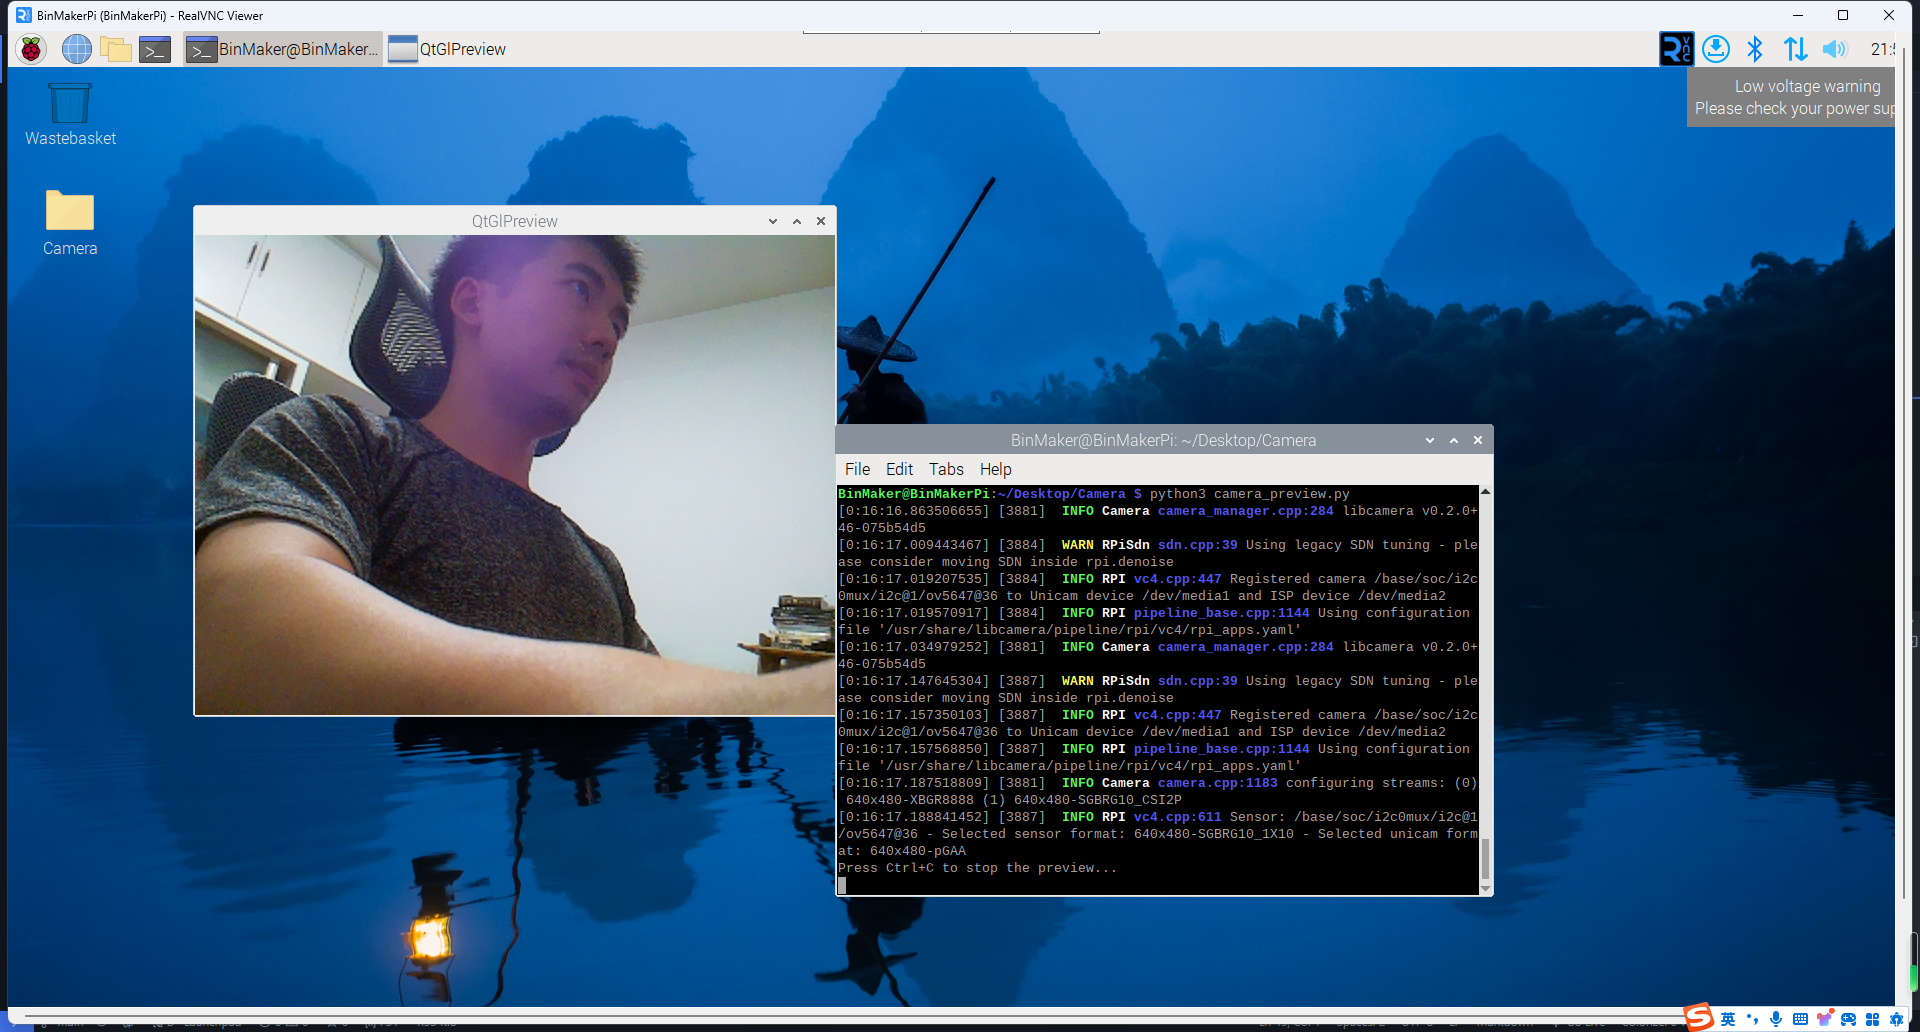Open terminal window menu chevron

click(1430, 440)
